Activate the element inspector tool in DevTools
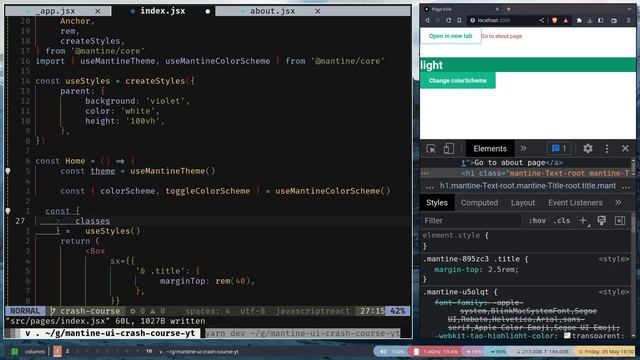 coord(431,149)
